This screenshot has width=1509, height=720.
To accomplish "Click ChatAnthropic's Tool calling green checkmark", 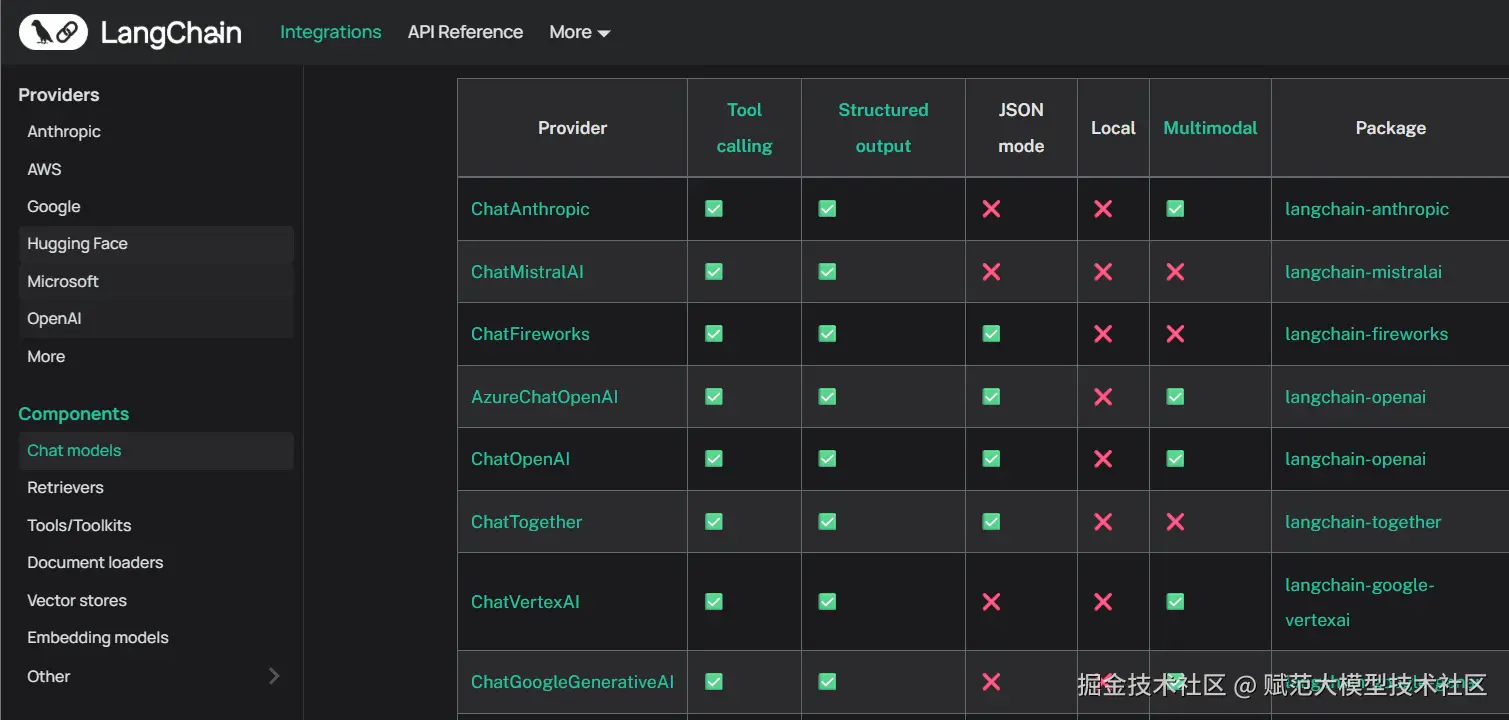I will pyautogui.click(x=714, y=209).
